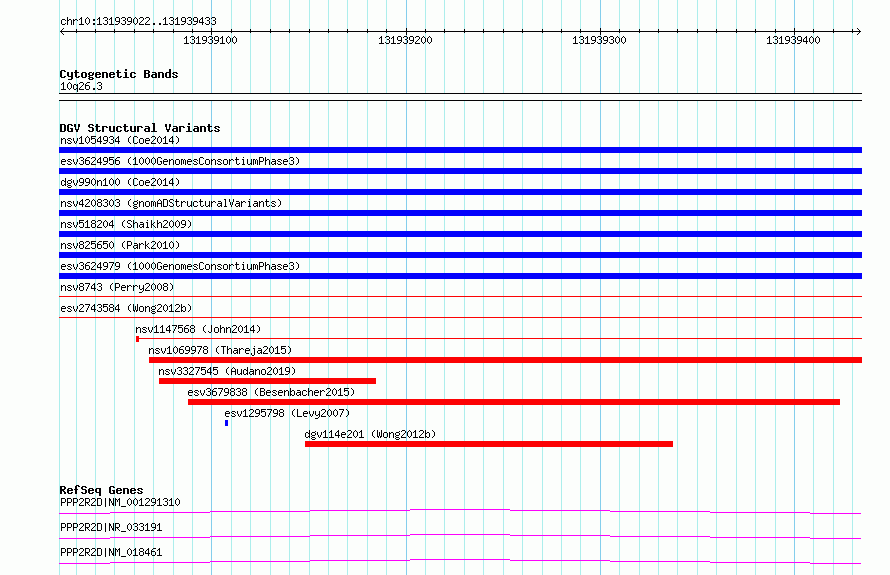Open variant esv3624956 (1000GenomesConsortiumPhase3) label
Image resolution: width=890 pixels, height=575 pixels.
pyautogui.click(x=180, y=161)
